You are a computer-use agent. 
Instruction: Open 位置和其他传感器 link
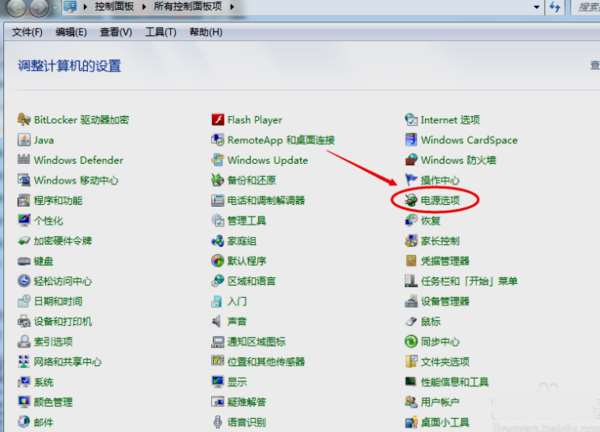click(266, 362)
